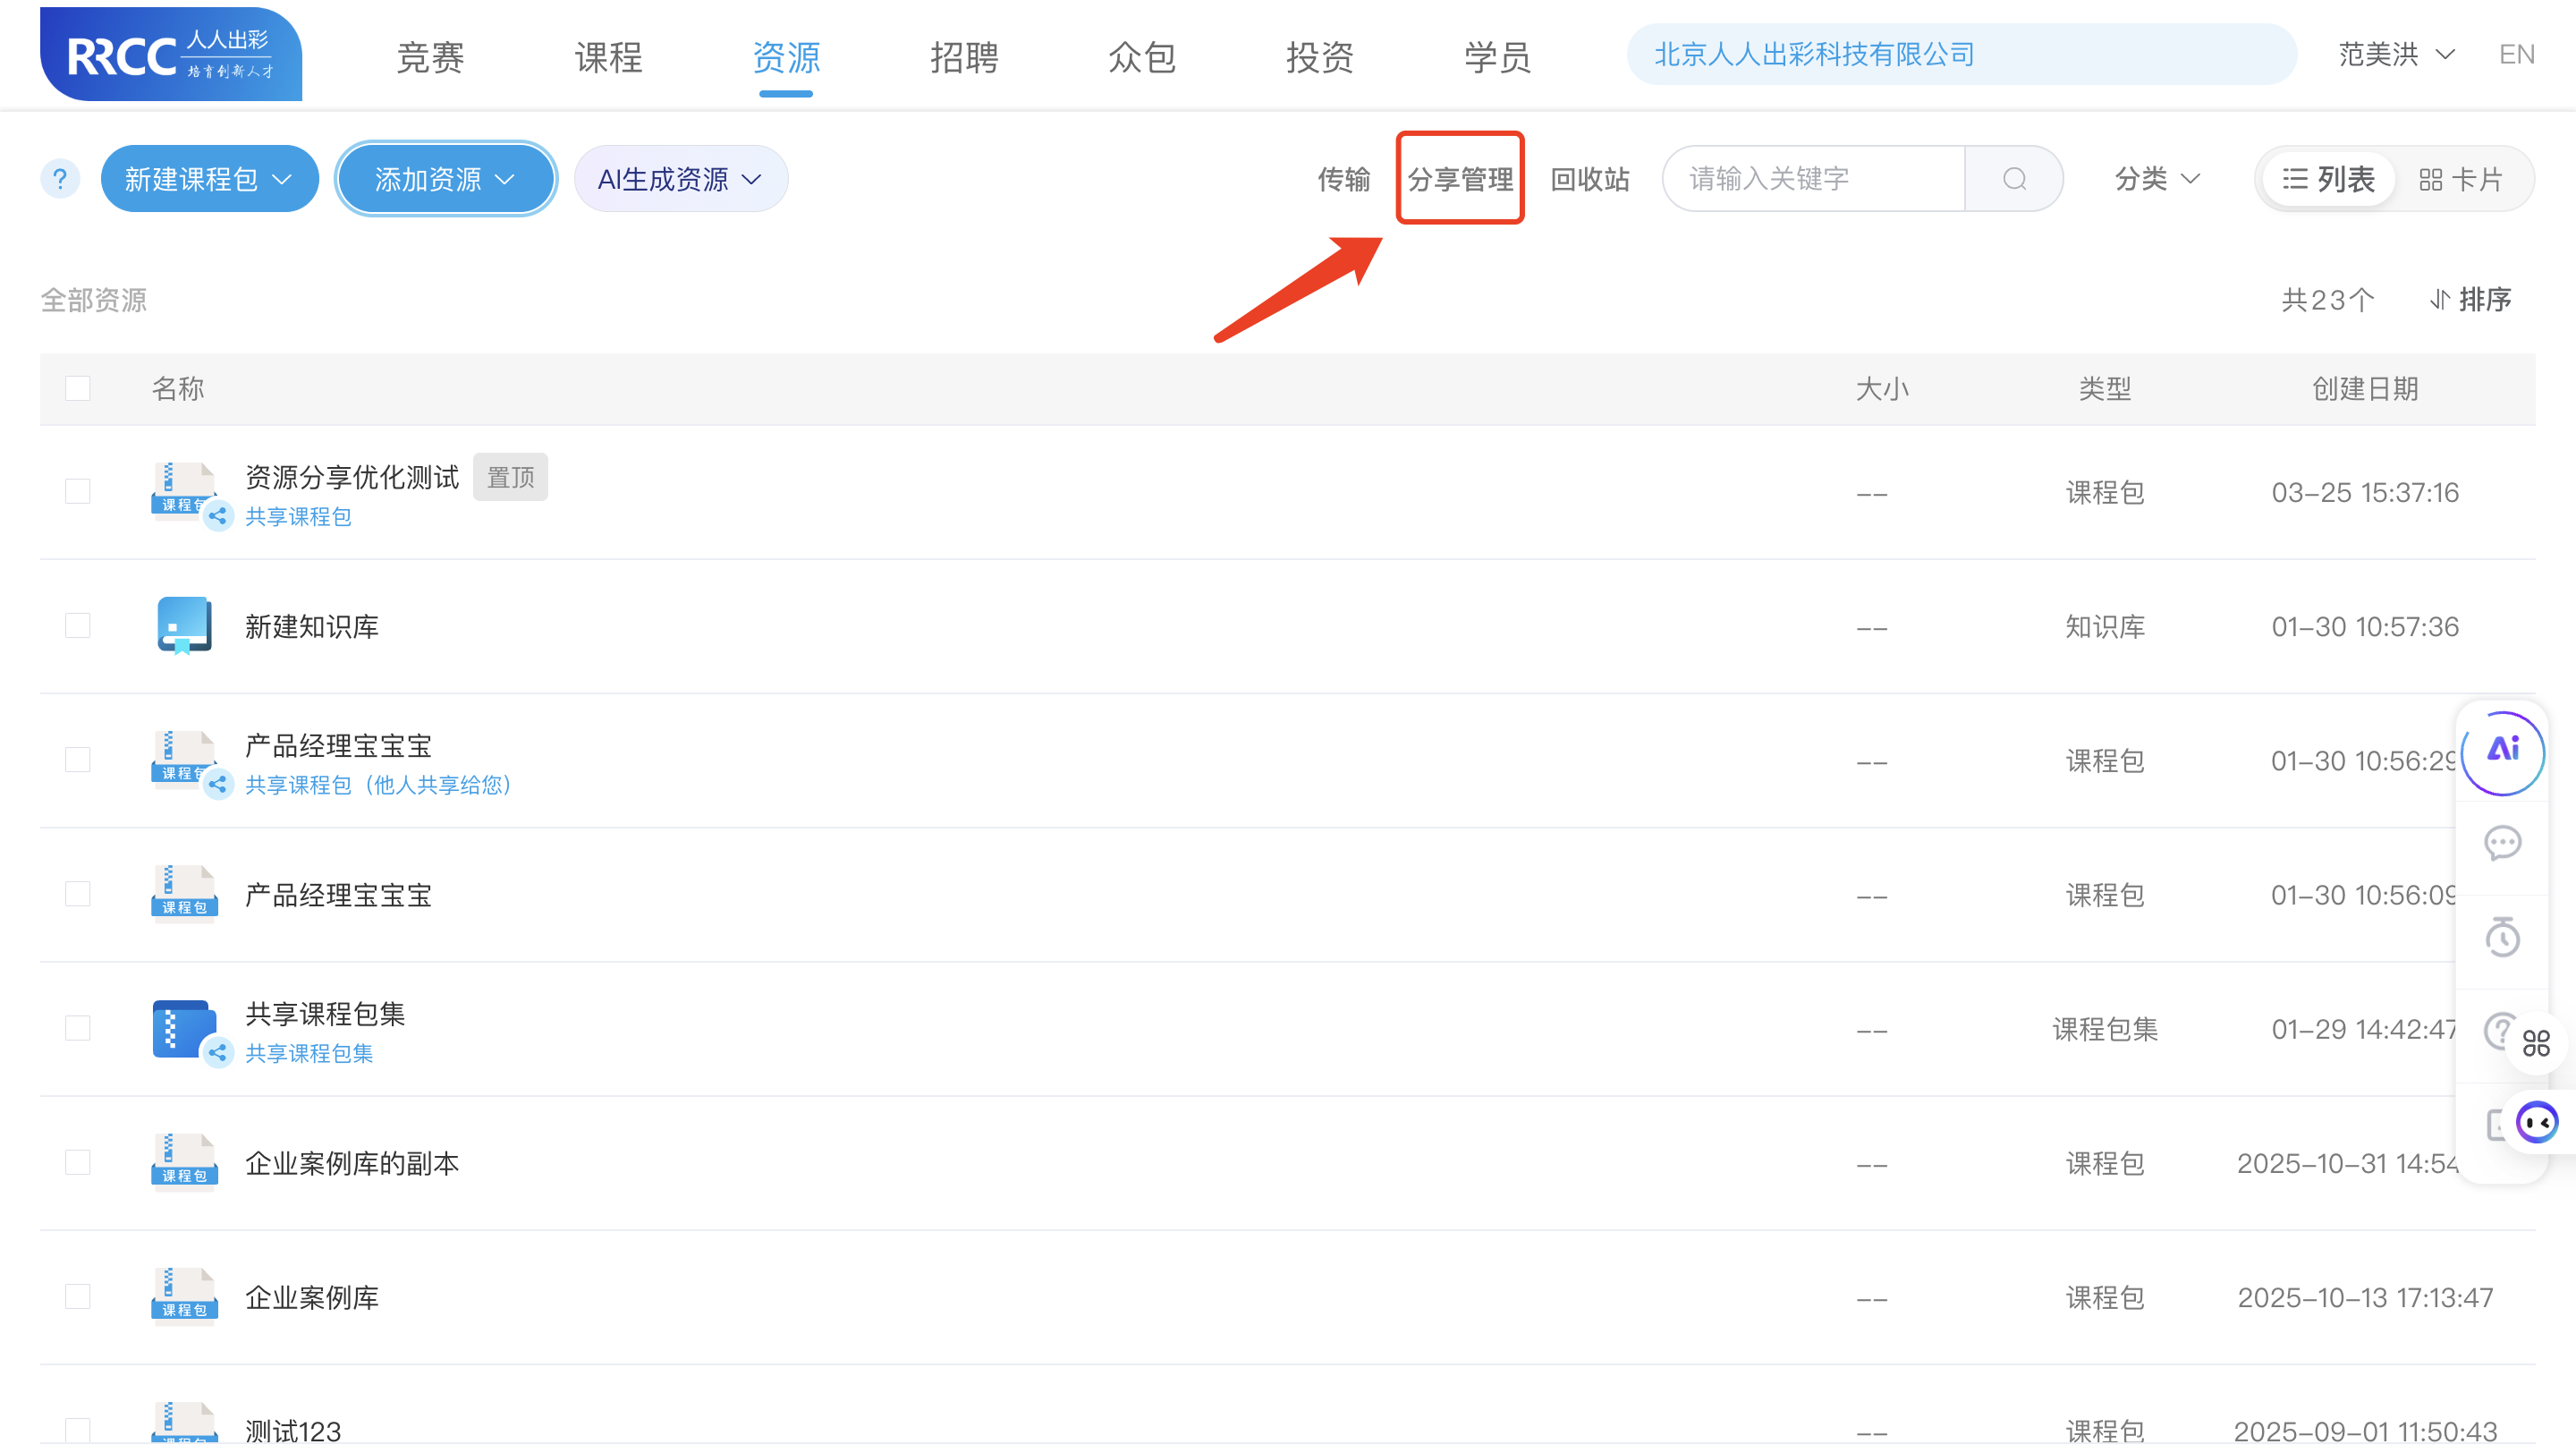2576x1453 pixels.
Task: Open 分享管理 share management
Action: [1459, 179]
